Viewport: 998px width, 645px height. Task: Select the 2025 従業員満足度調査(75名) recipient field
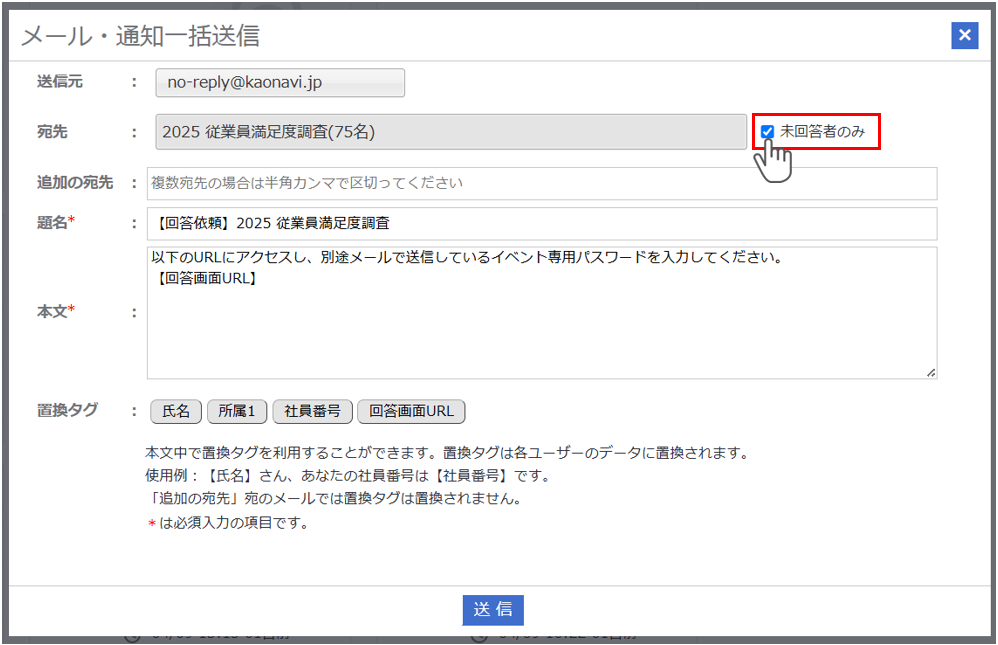click(x=451, y=132)
